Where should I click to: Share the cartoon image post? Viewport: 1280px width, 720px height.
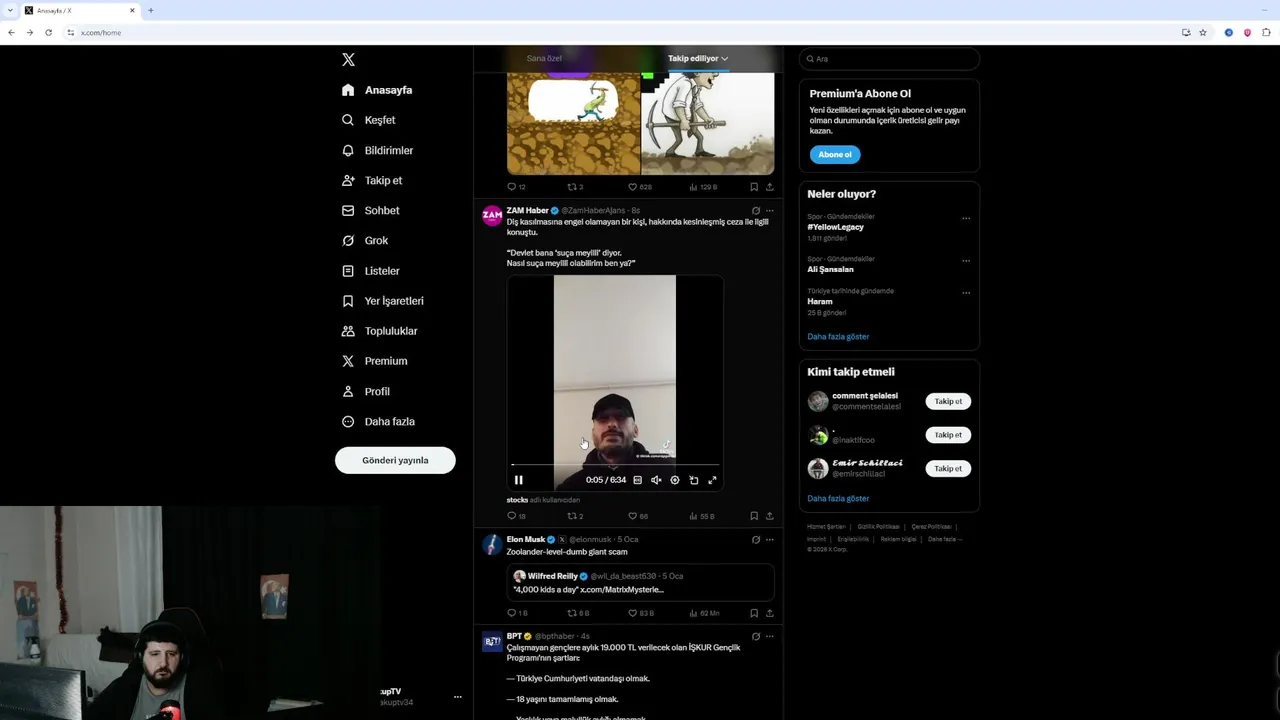click(769, 187)
